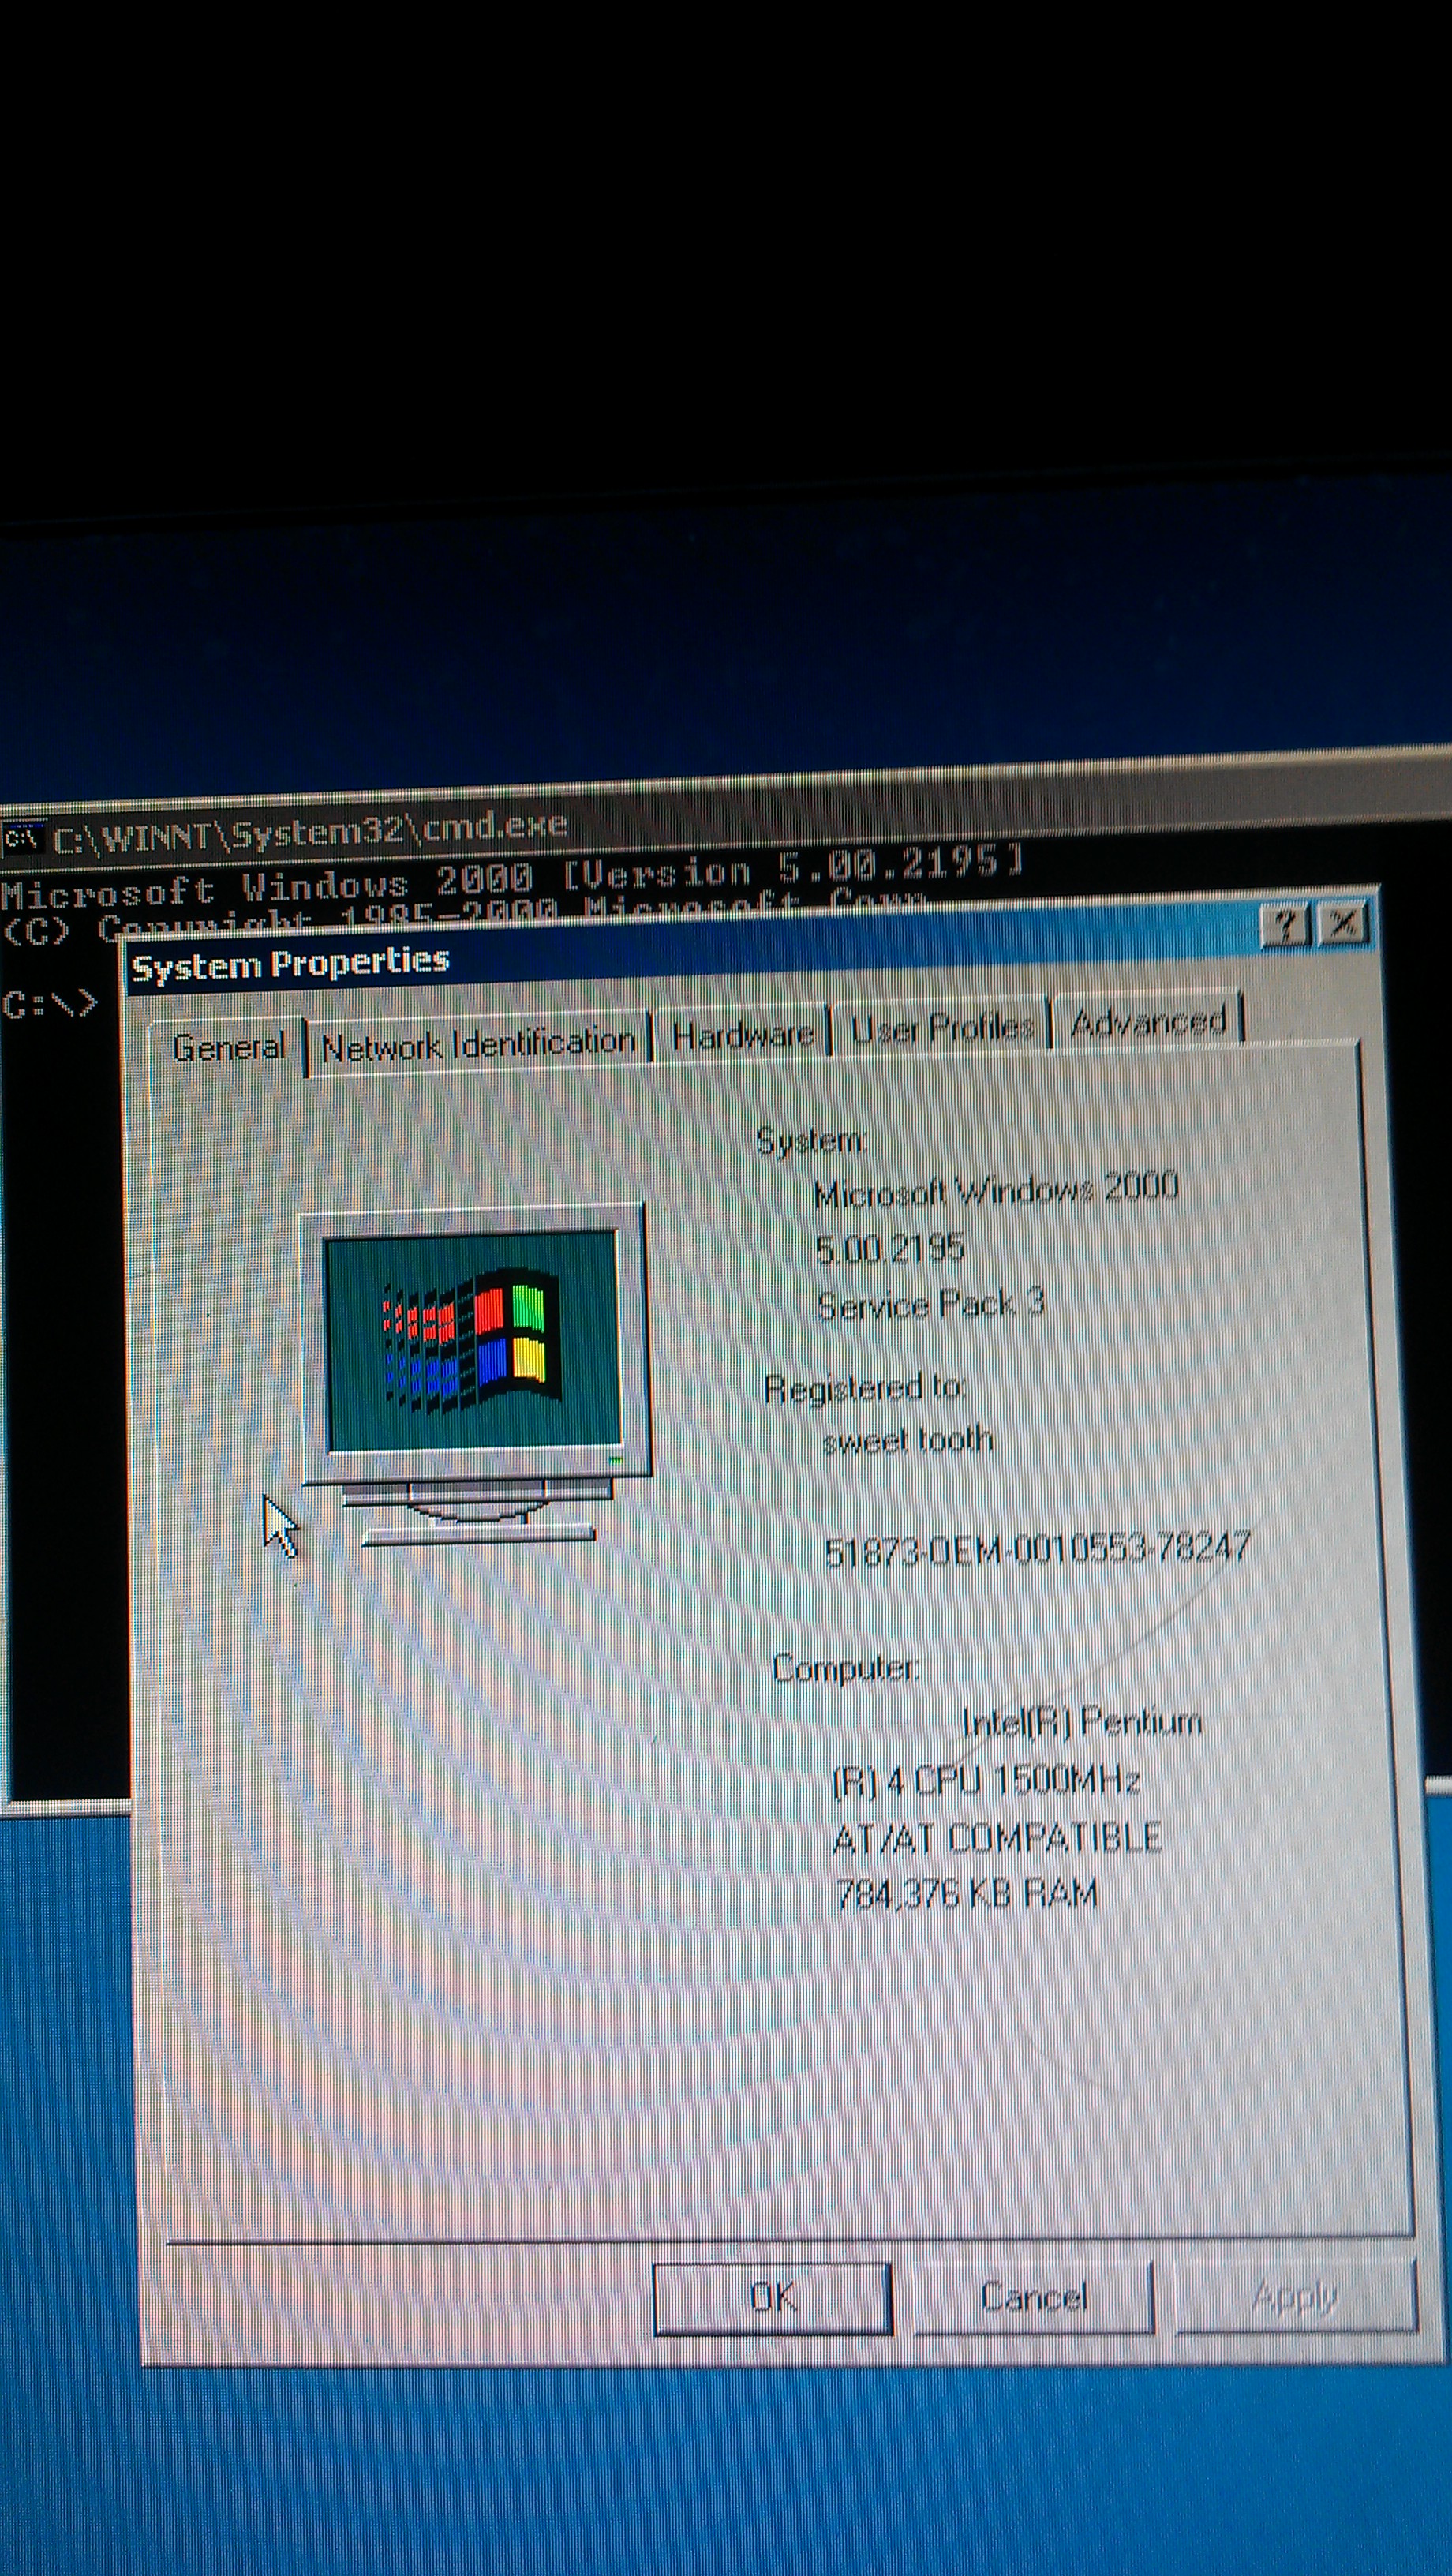Screen dimensions: 1452x2576
Task: Click the 'Microsoft Windows 2000' text
Action: (x=996, y=1191)
